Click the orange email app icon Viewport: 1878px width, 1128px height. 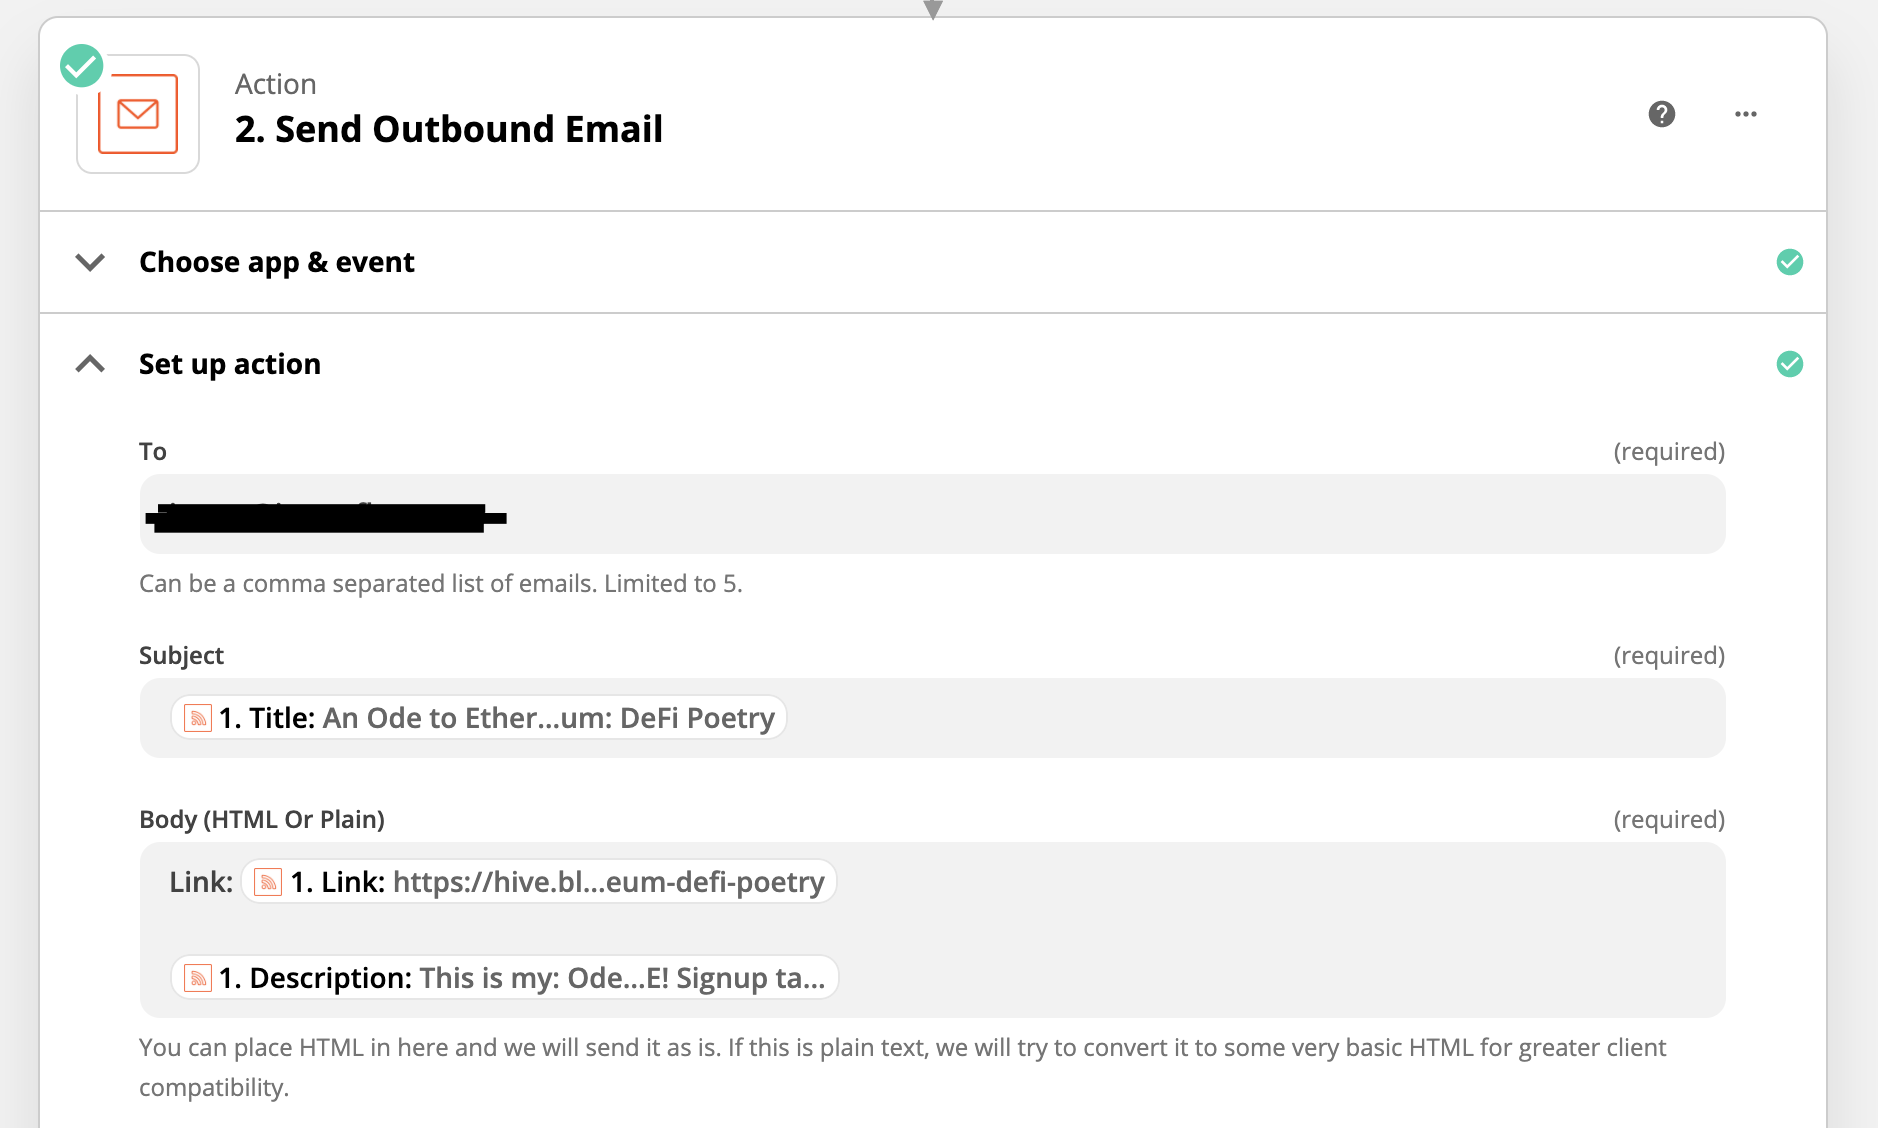138,114
